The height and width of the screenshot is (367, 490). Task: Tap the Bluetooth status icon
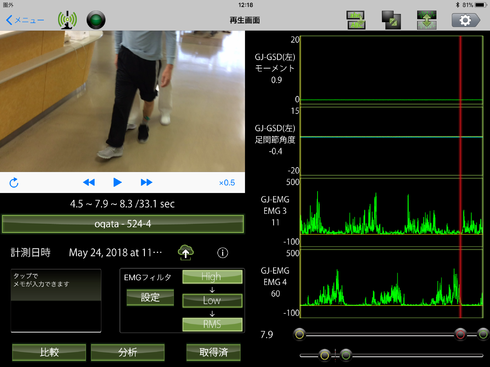pyautogui.click(x=458, y=5)
